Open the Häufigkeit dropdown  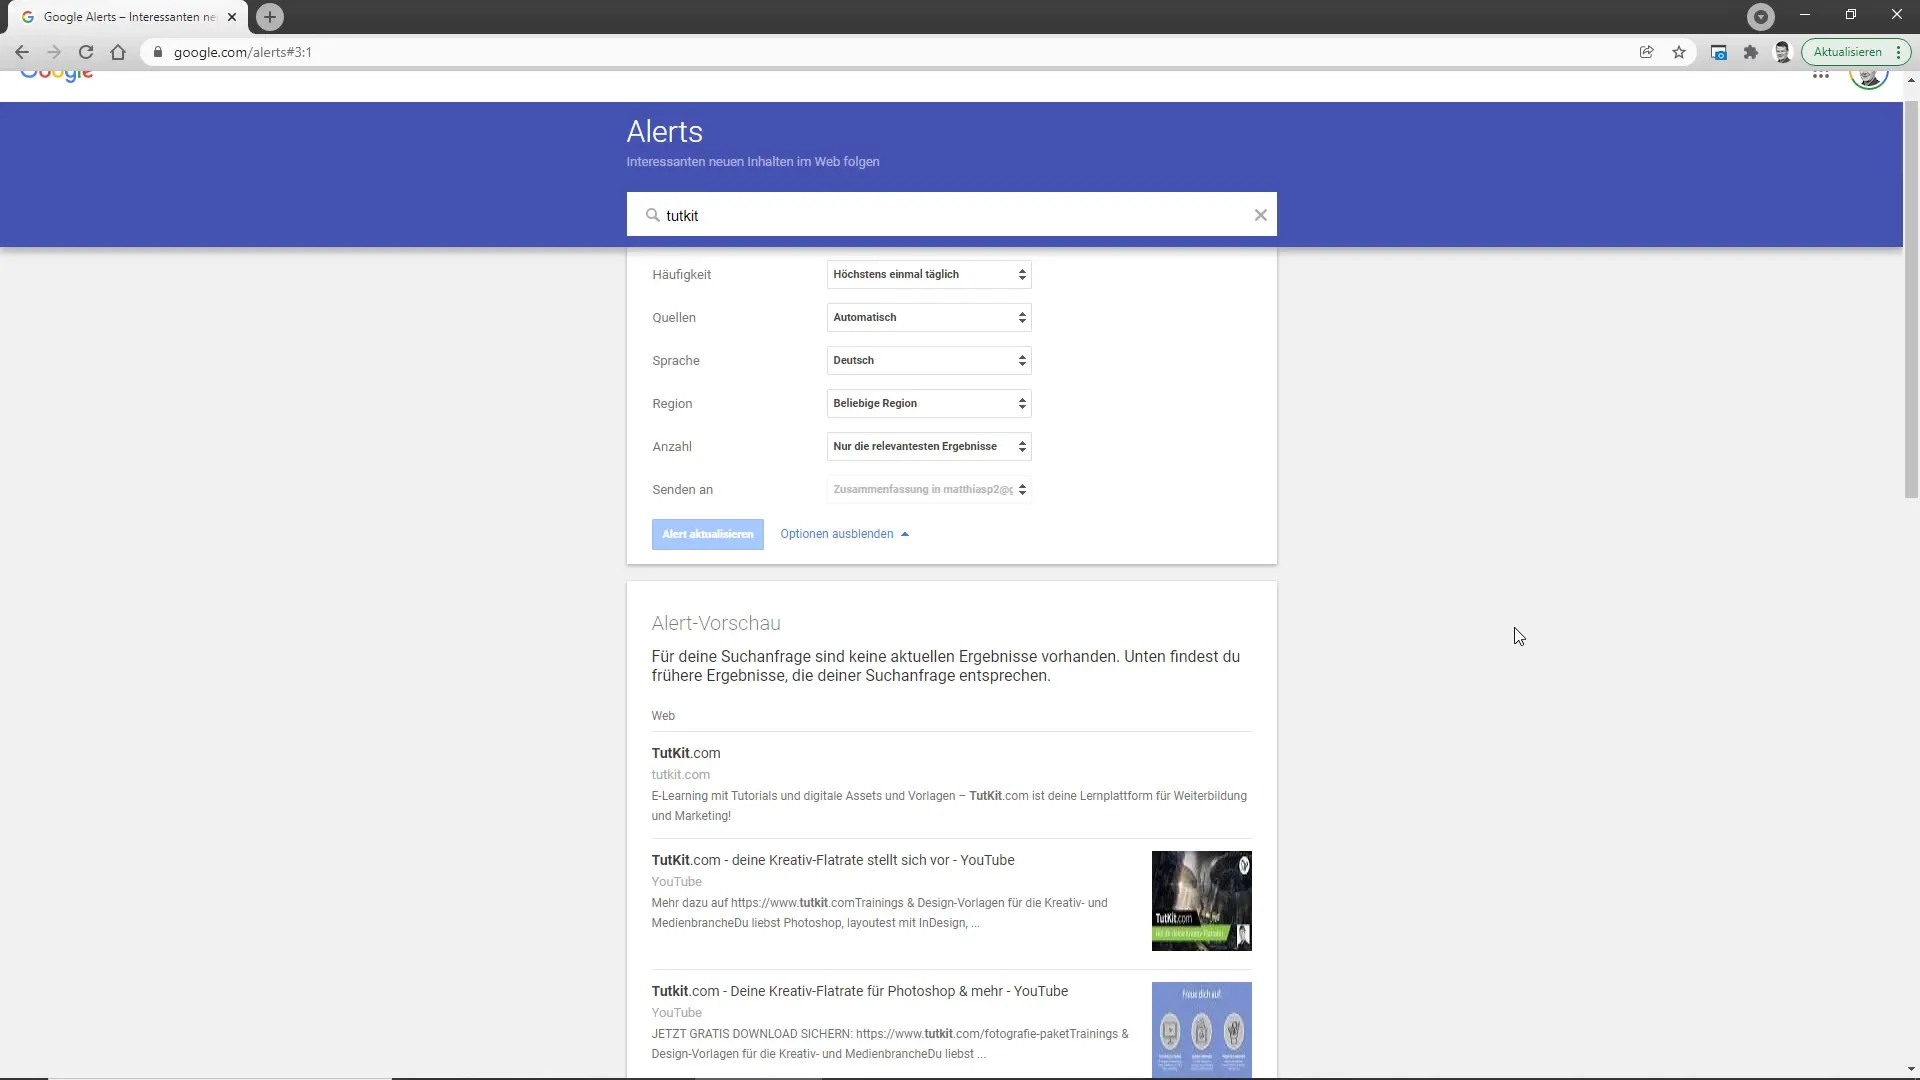(x=929, y=274)
